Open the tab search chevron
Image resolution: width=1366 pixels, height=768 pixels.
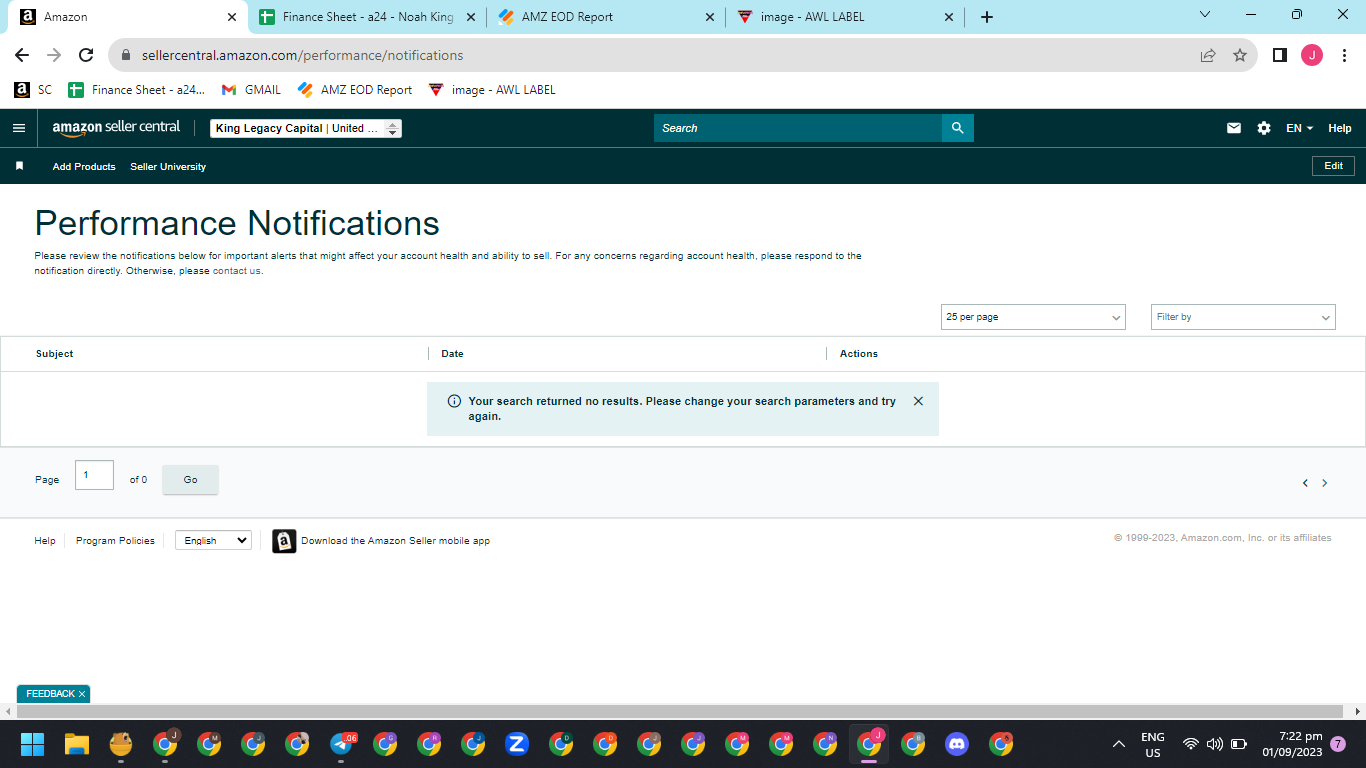click(x=1204, y=15)
